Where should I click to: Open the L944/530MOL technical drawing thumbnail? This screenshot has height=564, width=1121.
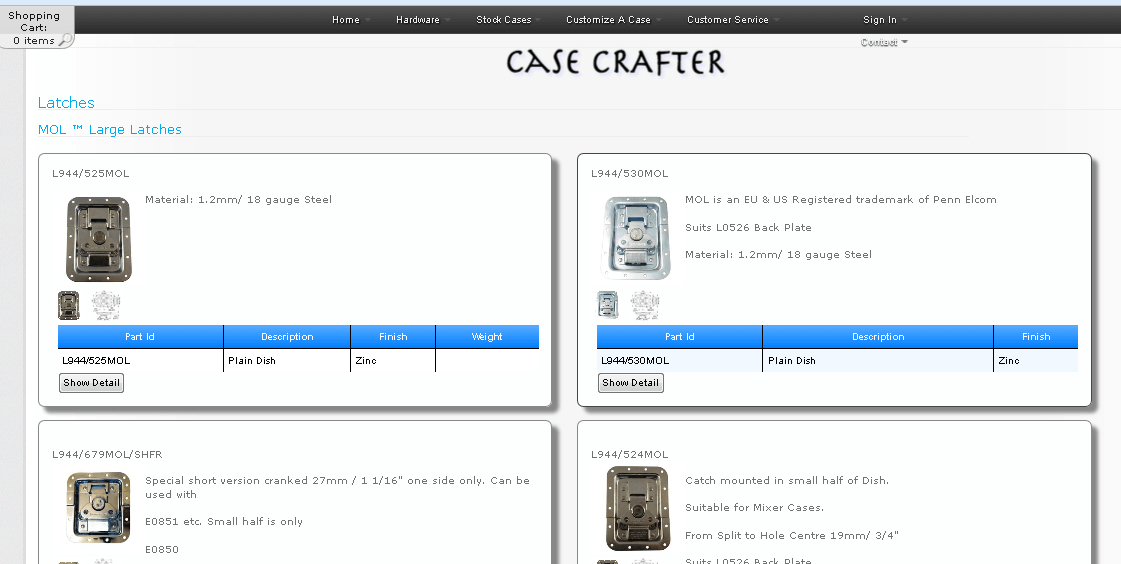pyautogui.click(x=645, y=305)
